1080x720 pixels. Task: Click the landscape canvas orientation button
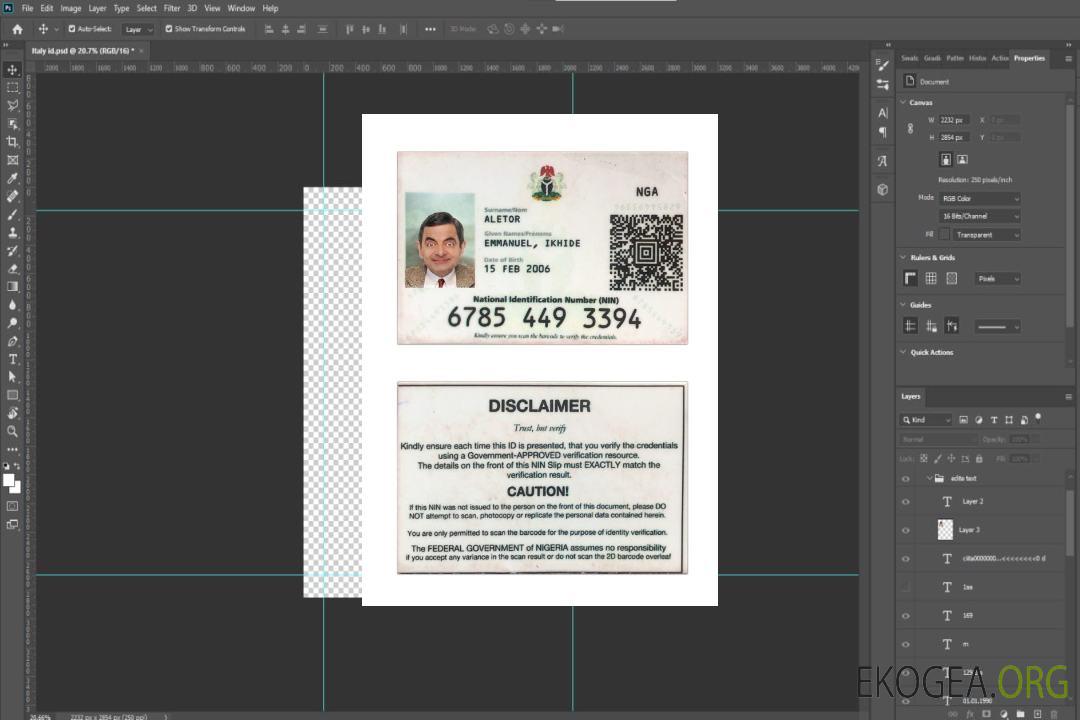(x=962, y=159)
